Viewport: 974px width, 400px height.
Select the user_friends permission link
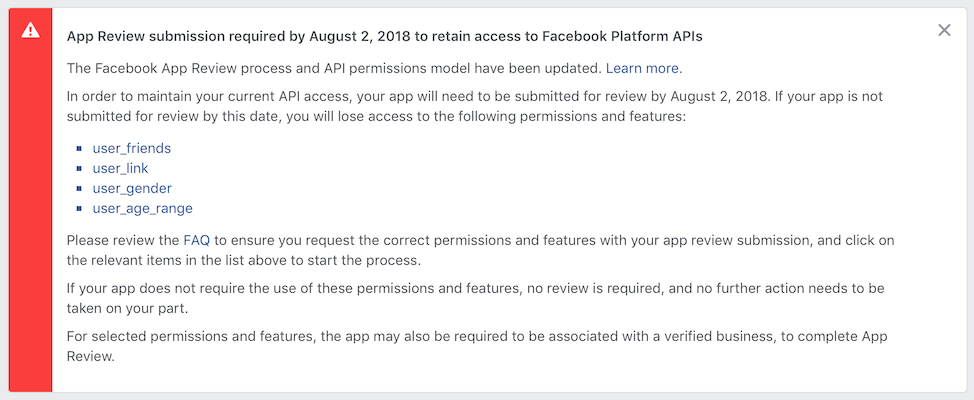(x=132, y=148)
